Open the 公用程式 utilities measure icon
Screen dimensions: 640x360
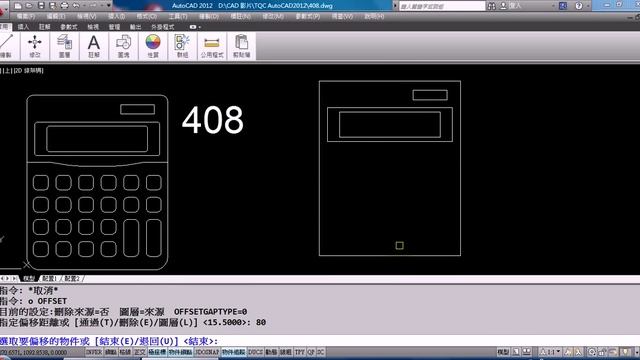click(x=211, y=46)
